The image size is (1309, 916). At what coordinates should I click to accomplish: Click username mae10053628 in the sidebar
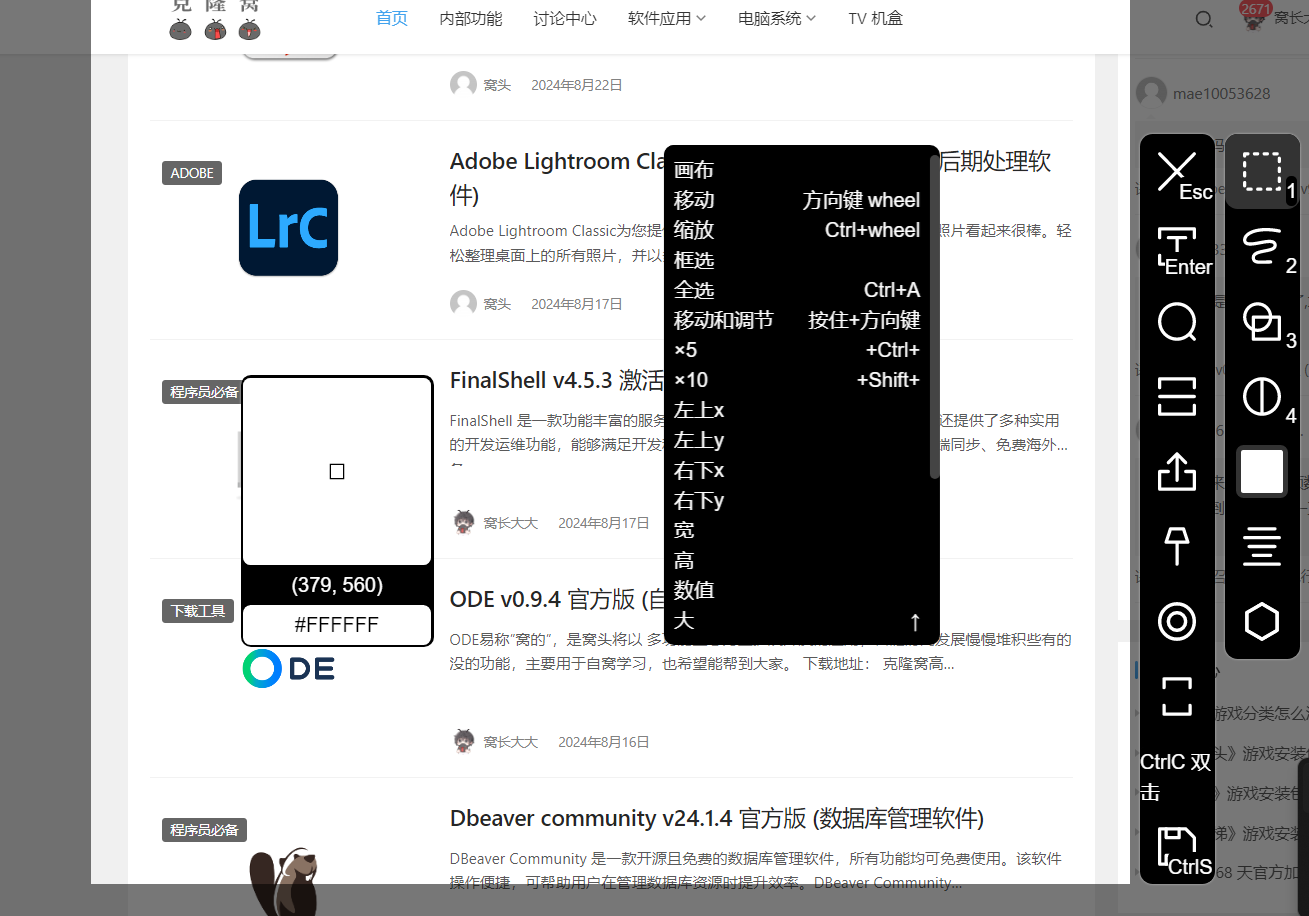coord(1222,93)
